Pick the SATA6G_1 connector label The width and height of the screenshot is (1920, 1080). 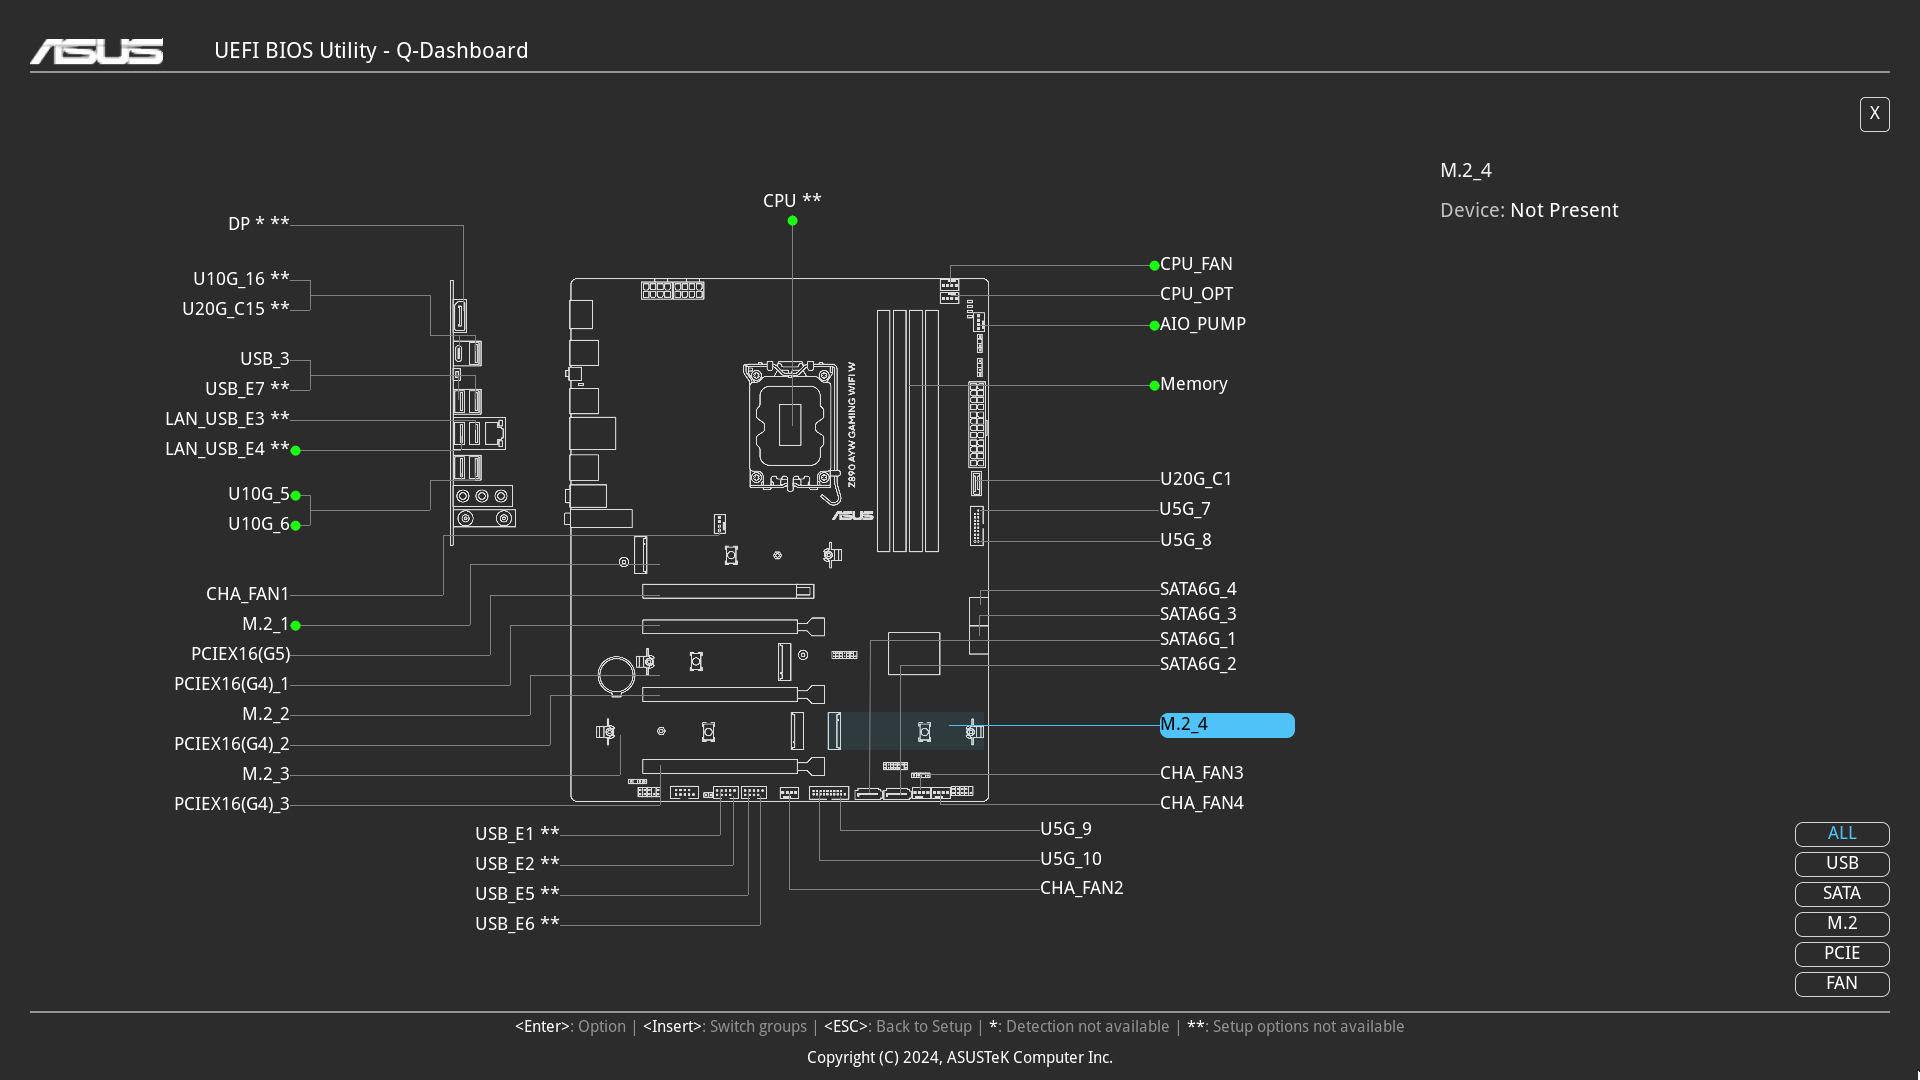1198,639
